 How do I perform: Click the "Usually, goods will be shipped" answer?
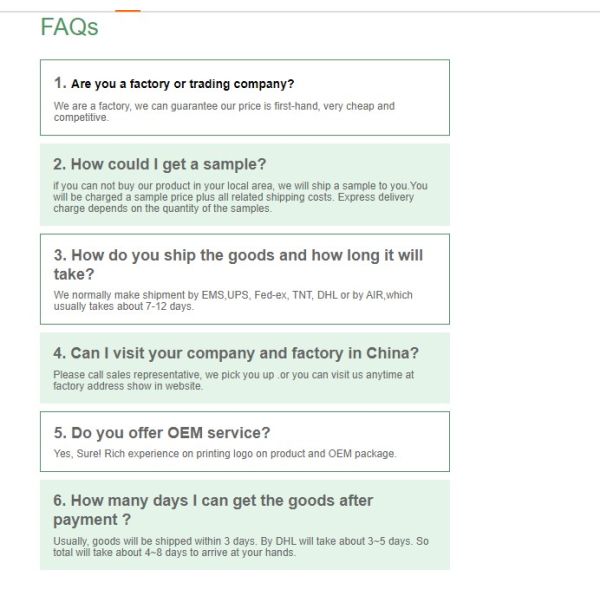(x=240, y=546)
